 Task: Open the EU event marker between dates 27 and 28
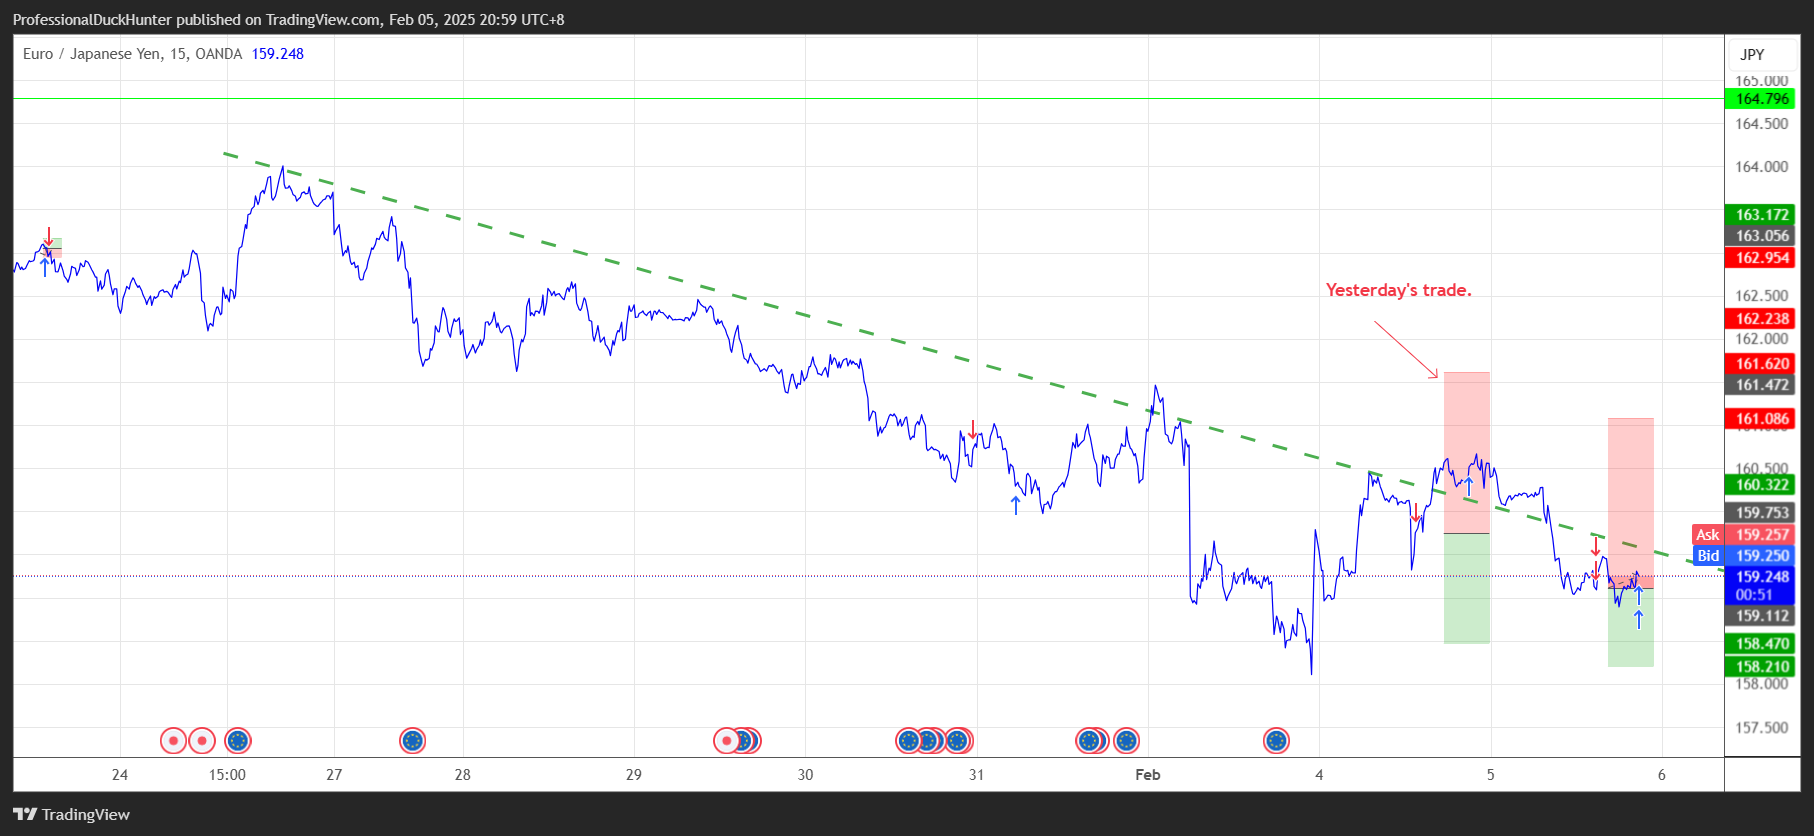point(412,741)
